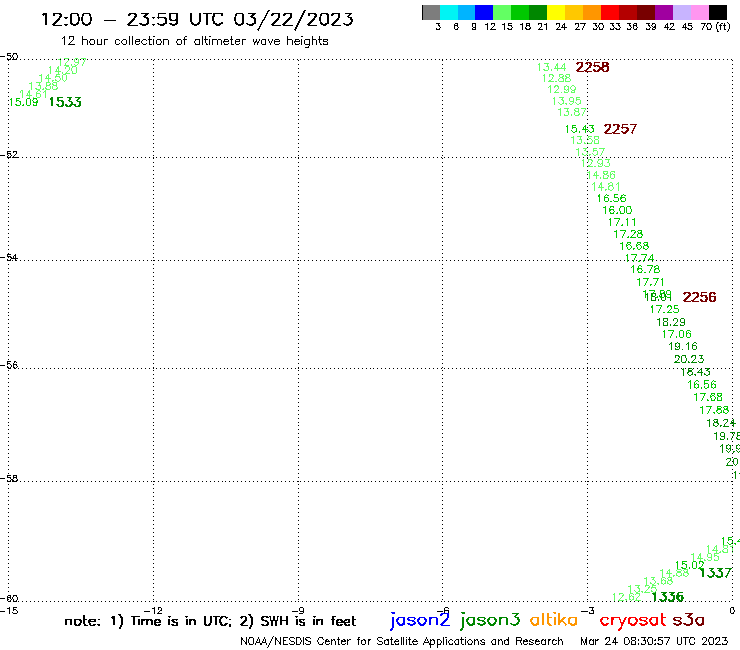Click the time stamp 1533

[x=65, y=102]
